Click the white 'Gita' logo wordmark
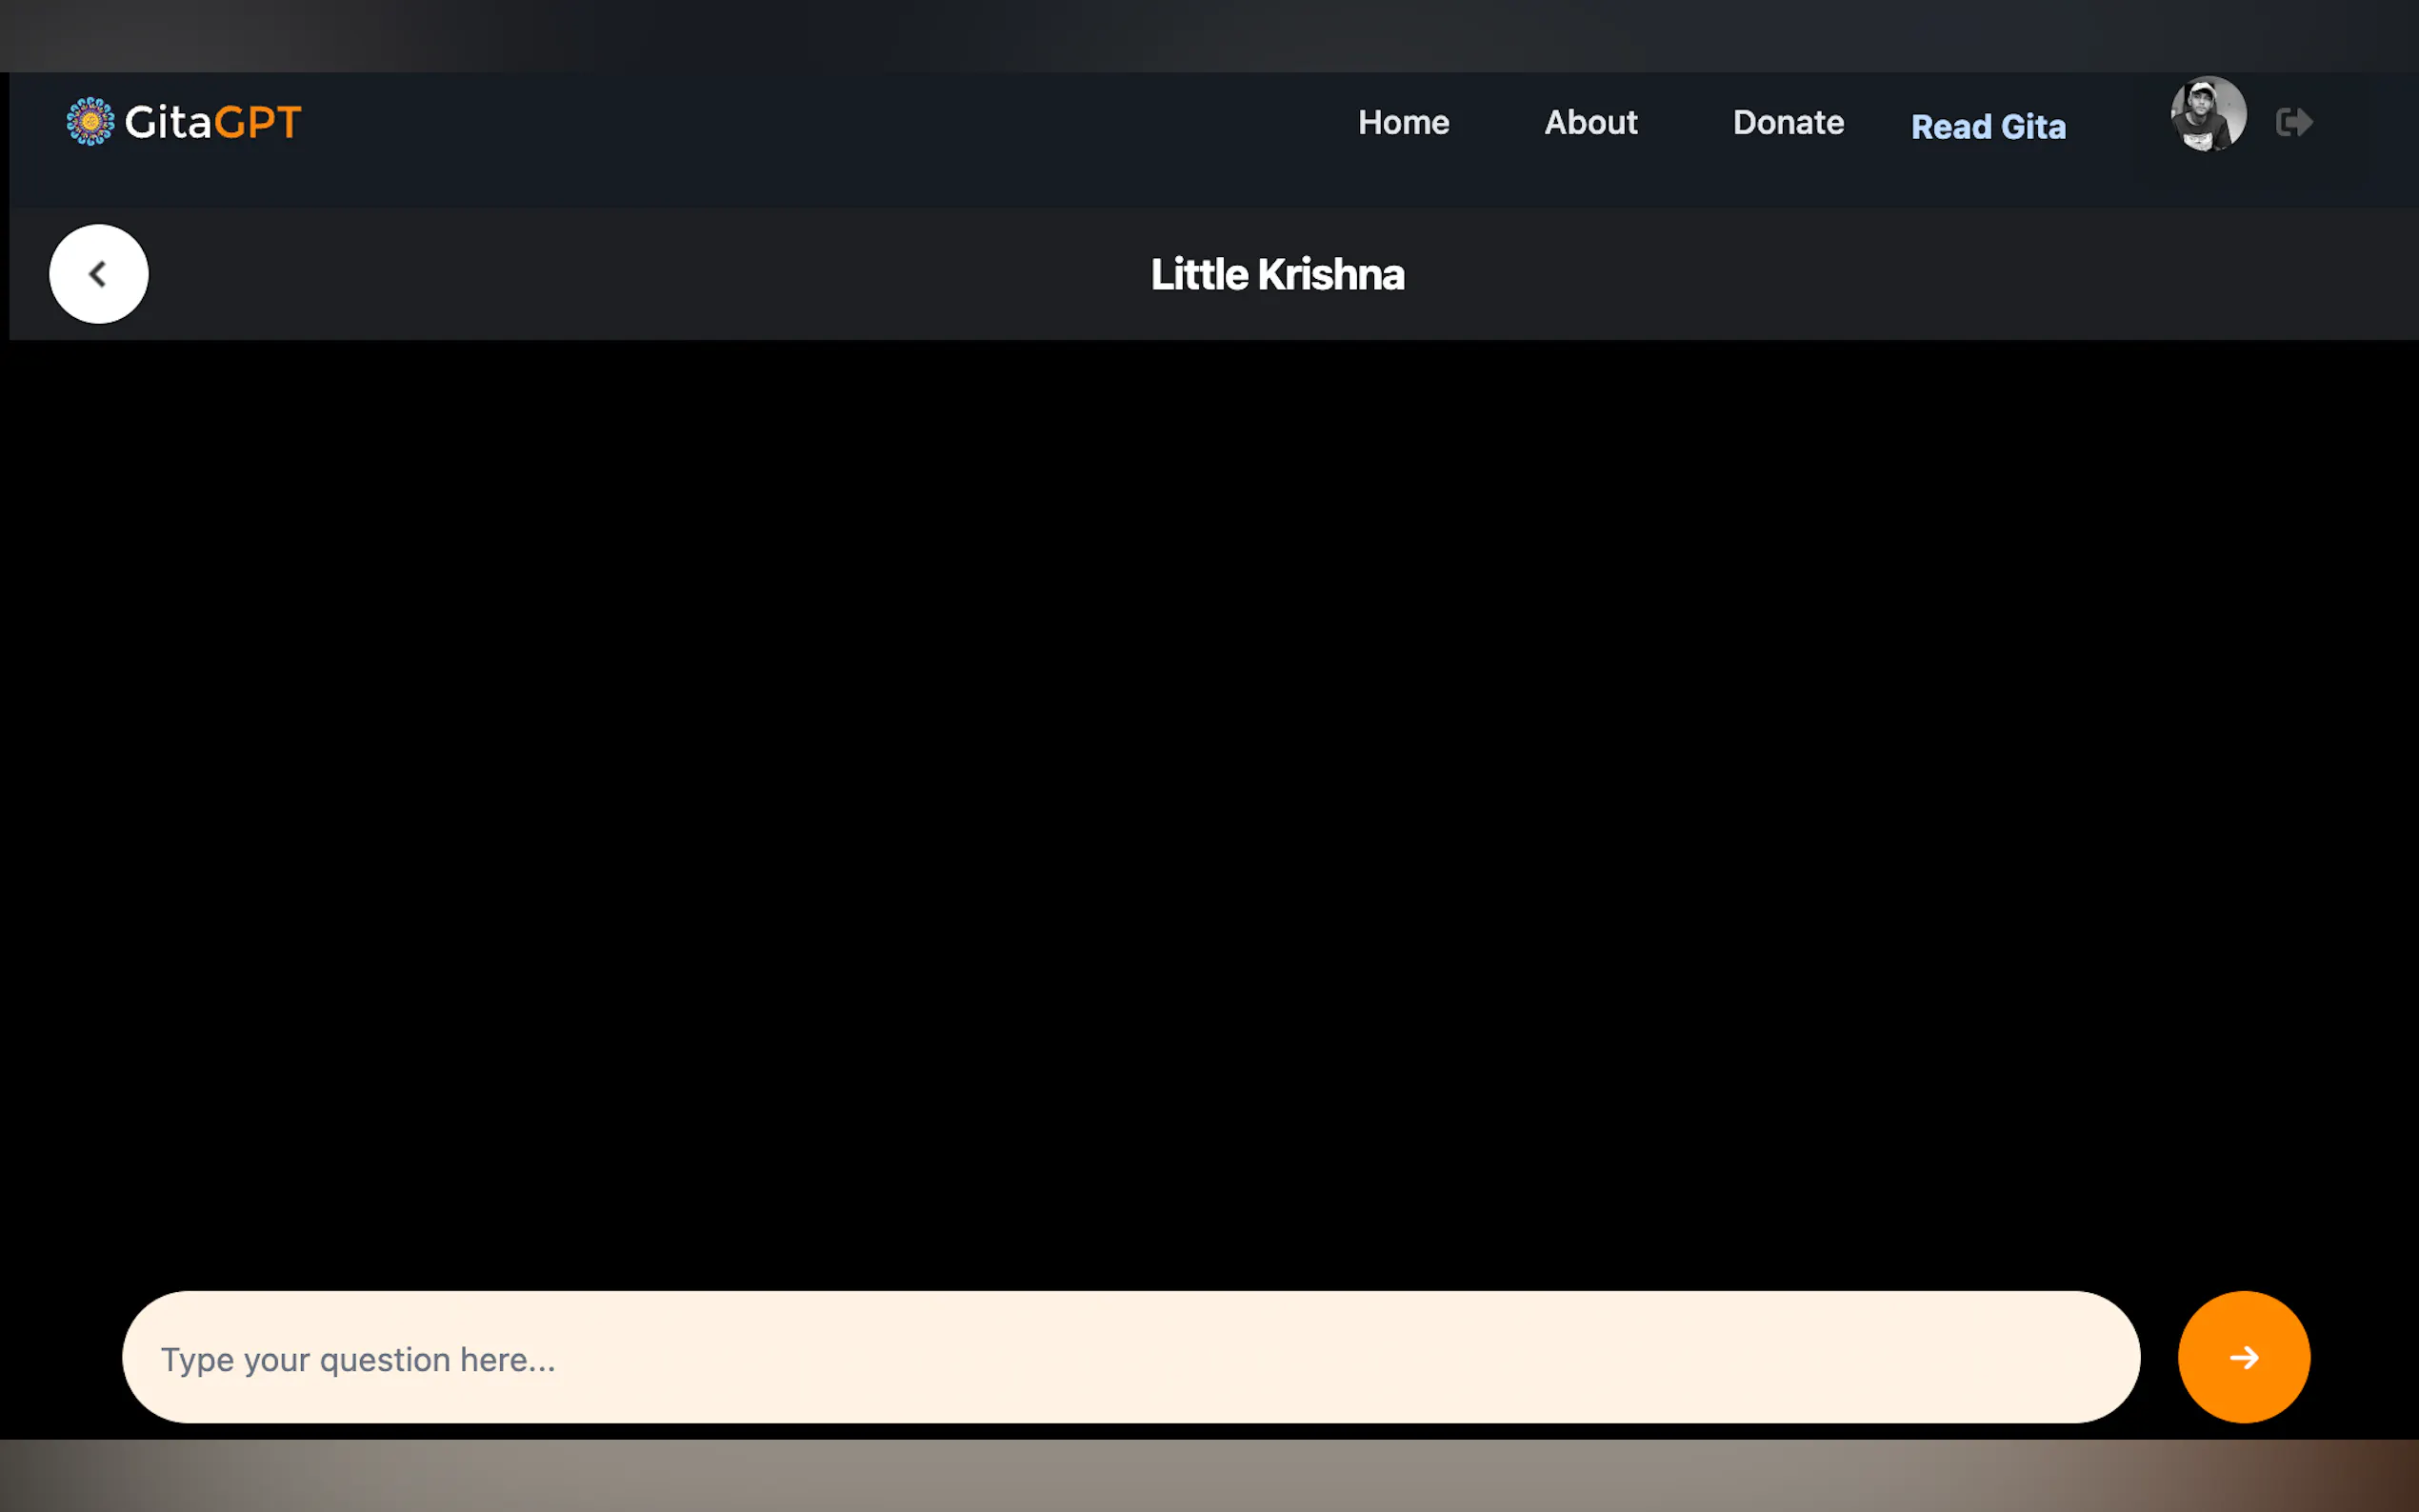The width and height of the screenshot is (2419, 1512). click(x=168, y=122)
